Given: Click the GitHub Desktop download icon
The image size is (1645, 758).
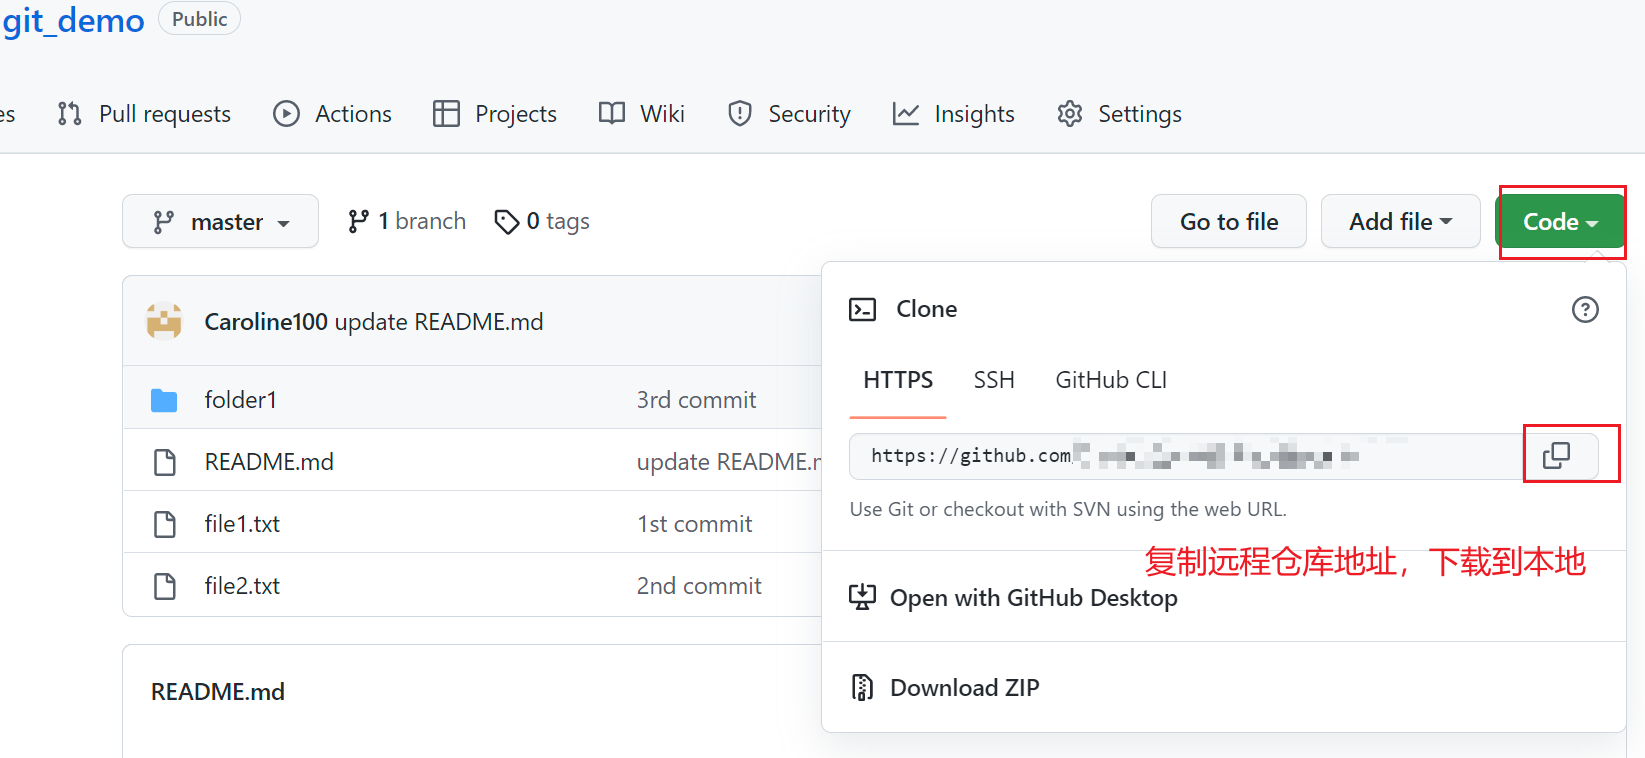Looking at the screenshot, I should [x=862, y=597].
